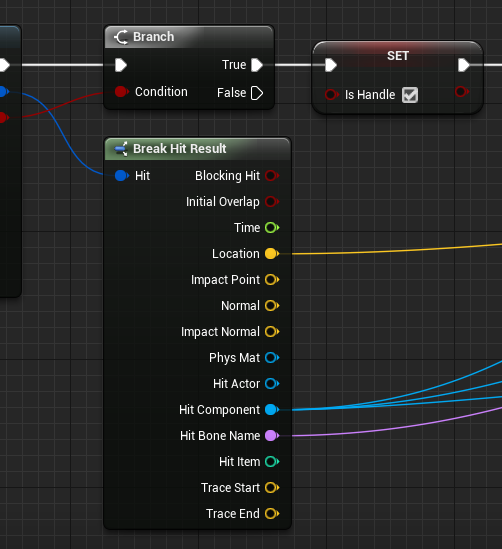The image size is (502, 549).
Task: Click the "Phys Mat" label text
Action: [235, 358]
